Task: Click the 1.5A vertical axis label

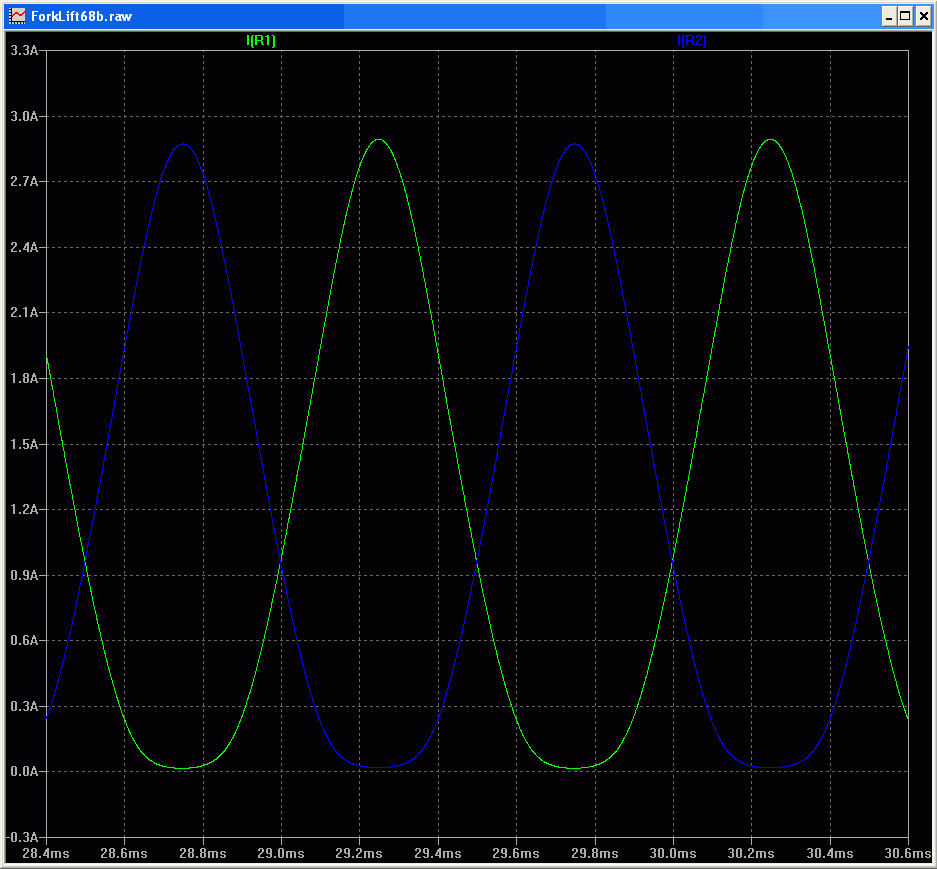Action: pyautogui.click(x=25, y=444)
